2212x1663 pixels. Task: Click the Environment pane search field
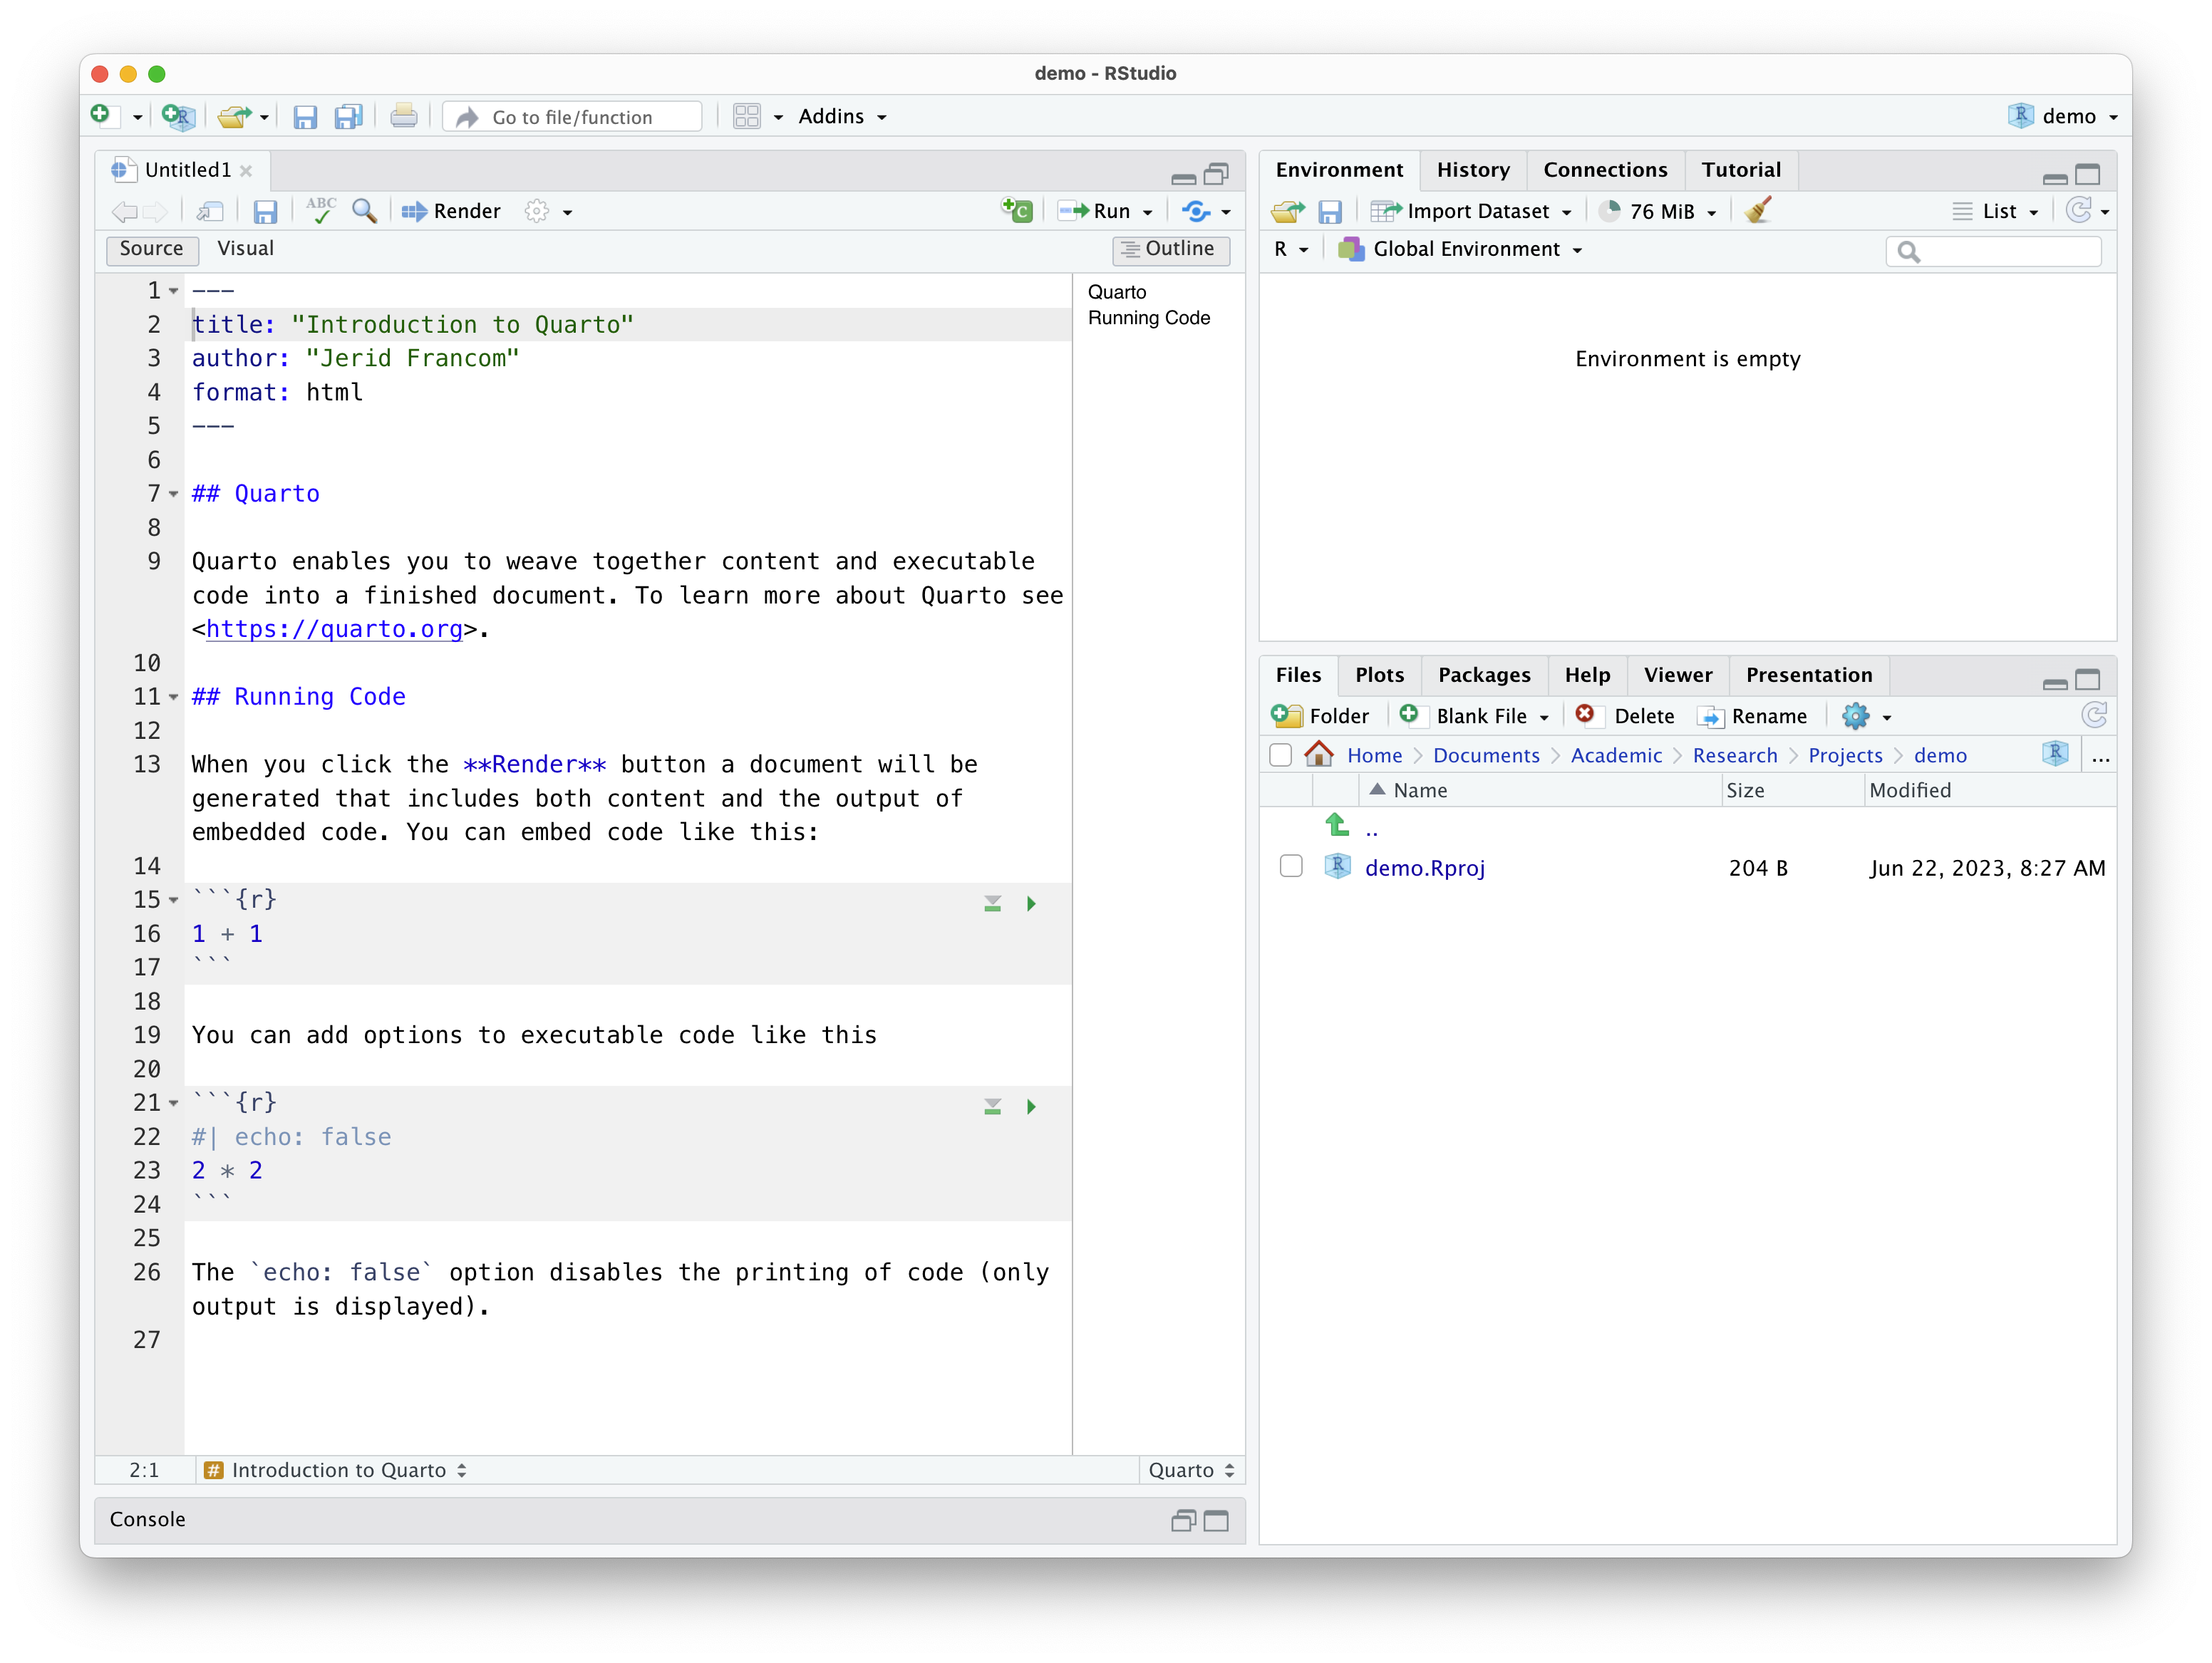click(1990, 251)
